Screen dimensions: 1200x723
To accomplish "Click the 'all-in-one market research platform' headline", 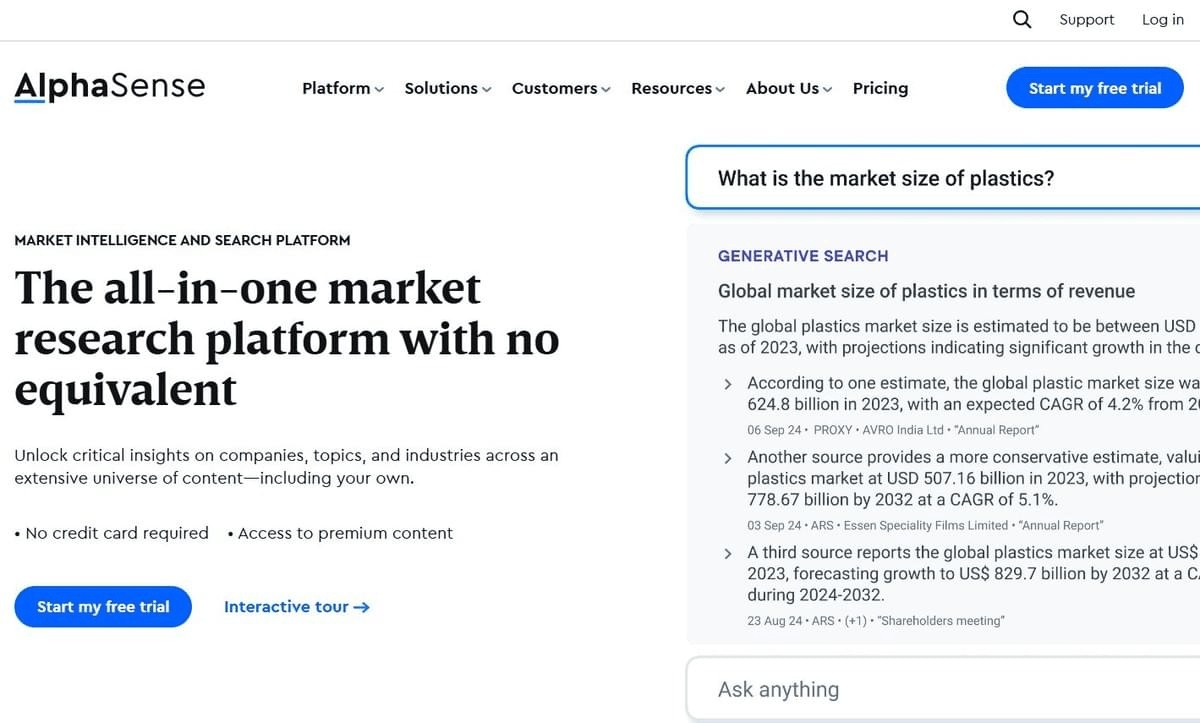I will [x=286, y=338].
